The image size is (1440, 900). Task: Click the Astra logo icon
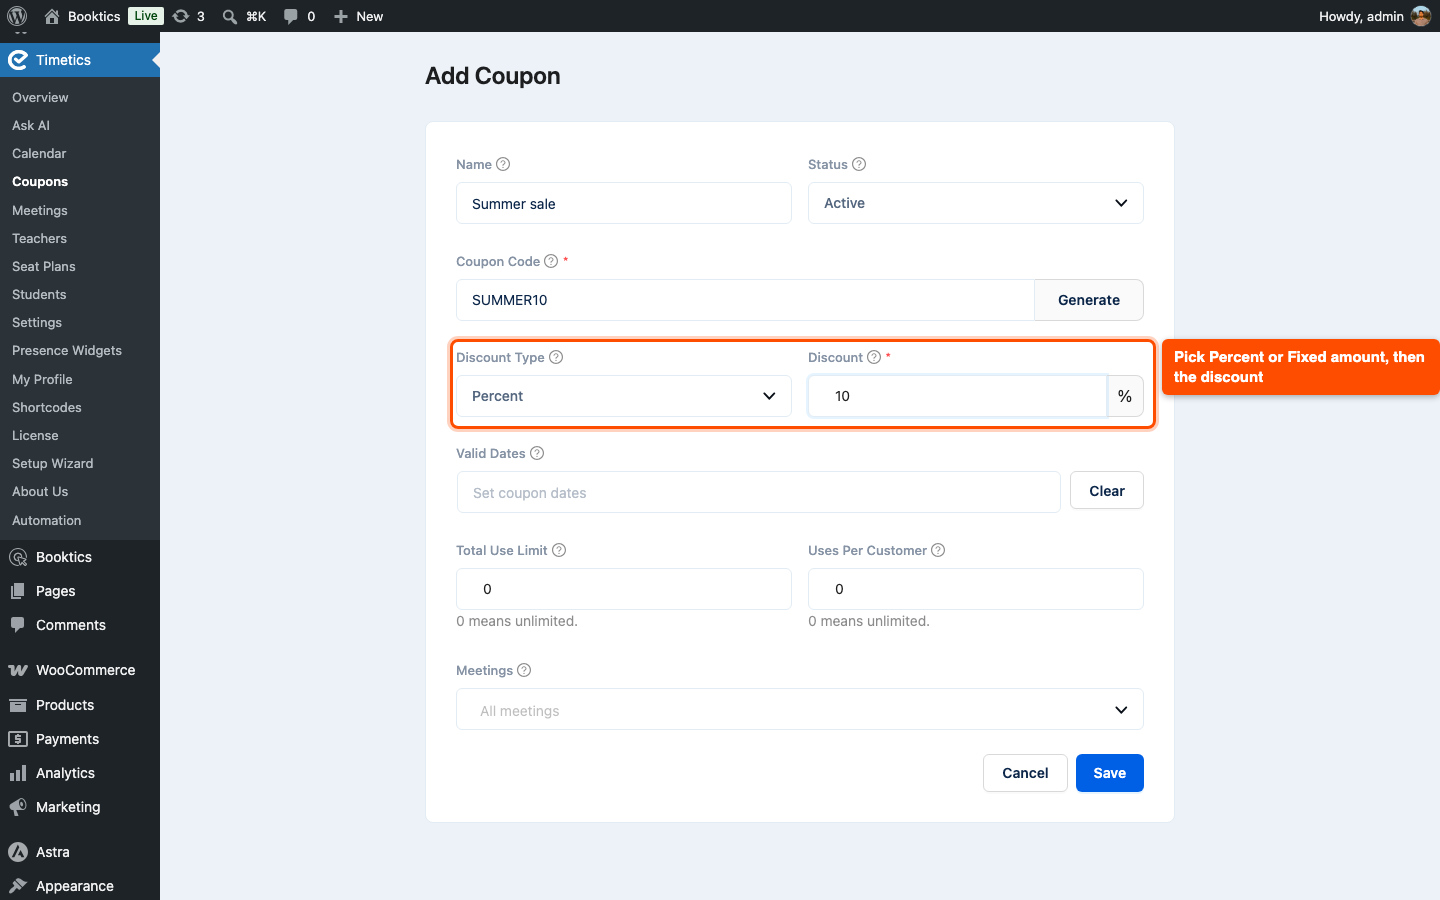point(18,852)
